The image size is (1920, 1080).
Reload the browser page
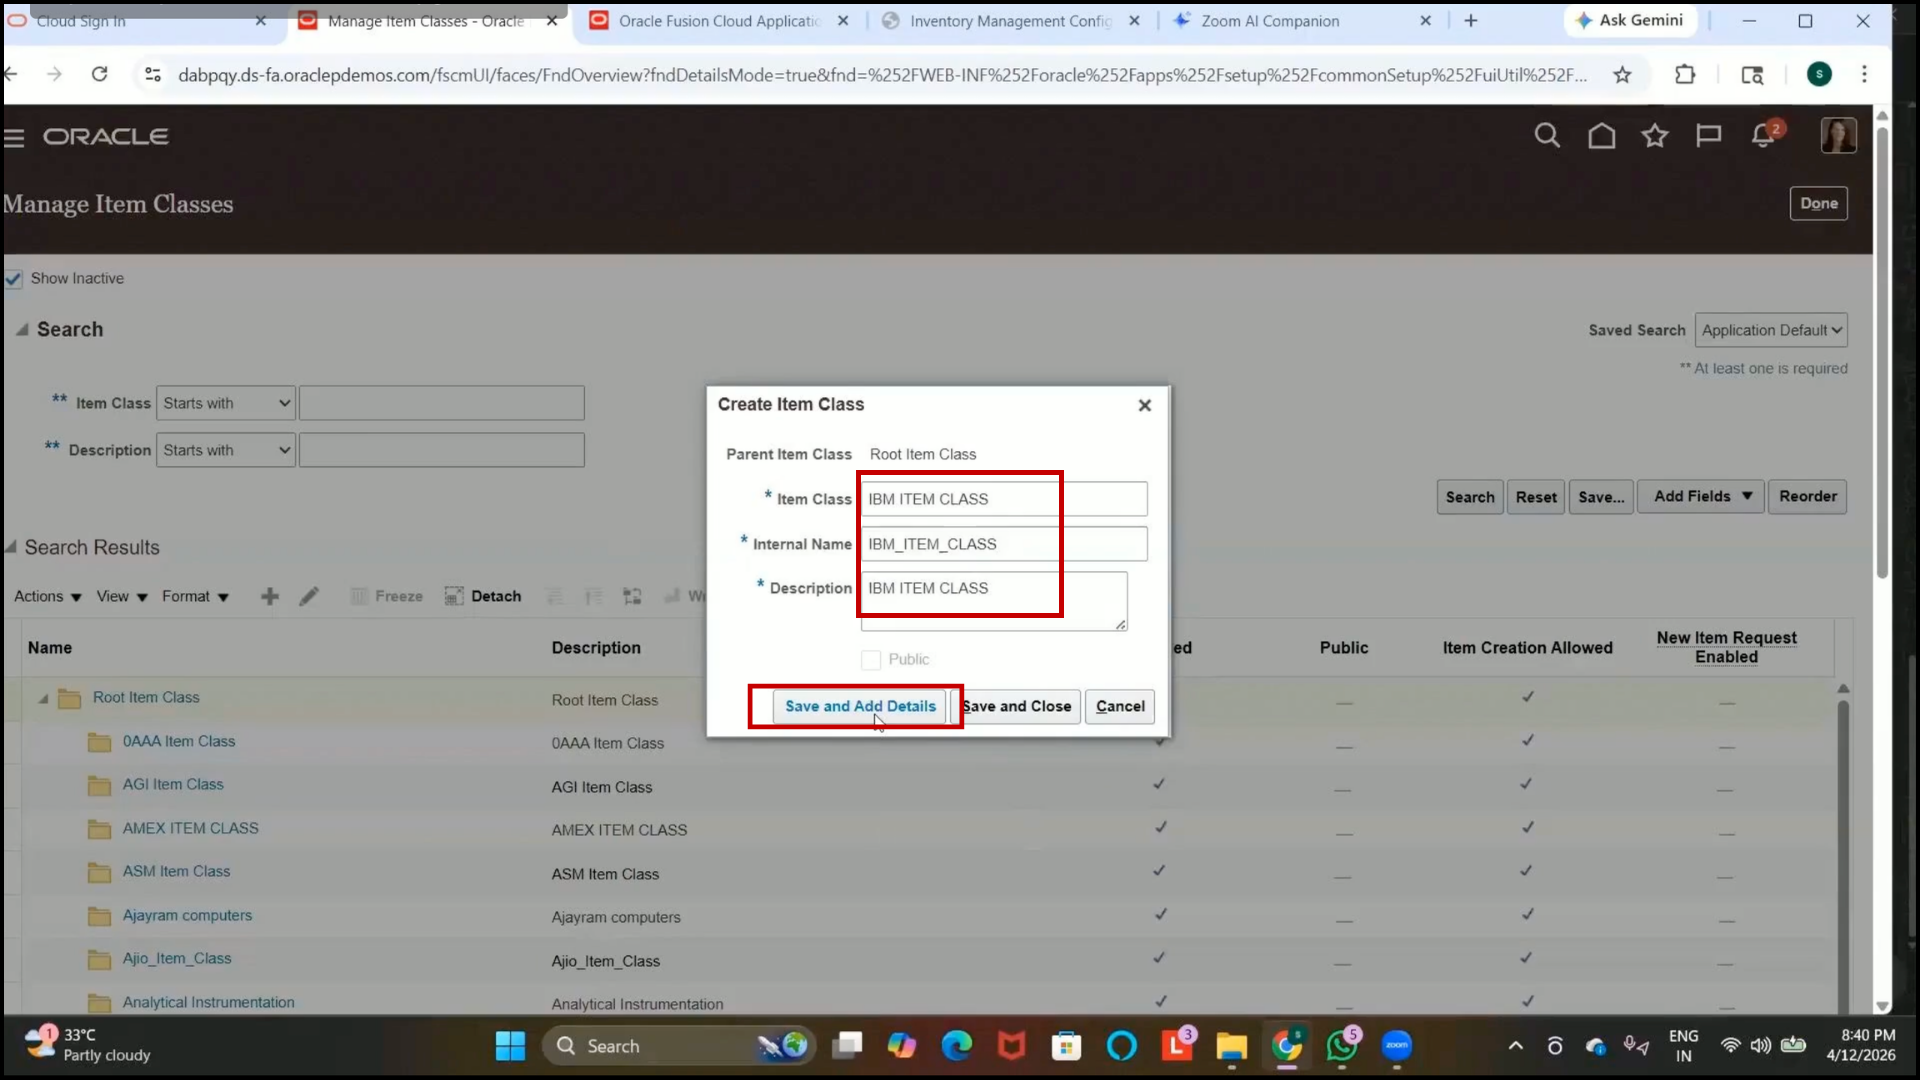[x=99, y=74]
